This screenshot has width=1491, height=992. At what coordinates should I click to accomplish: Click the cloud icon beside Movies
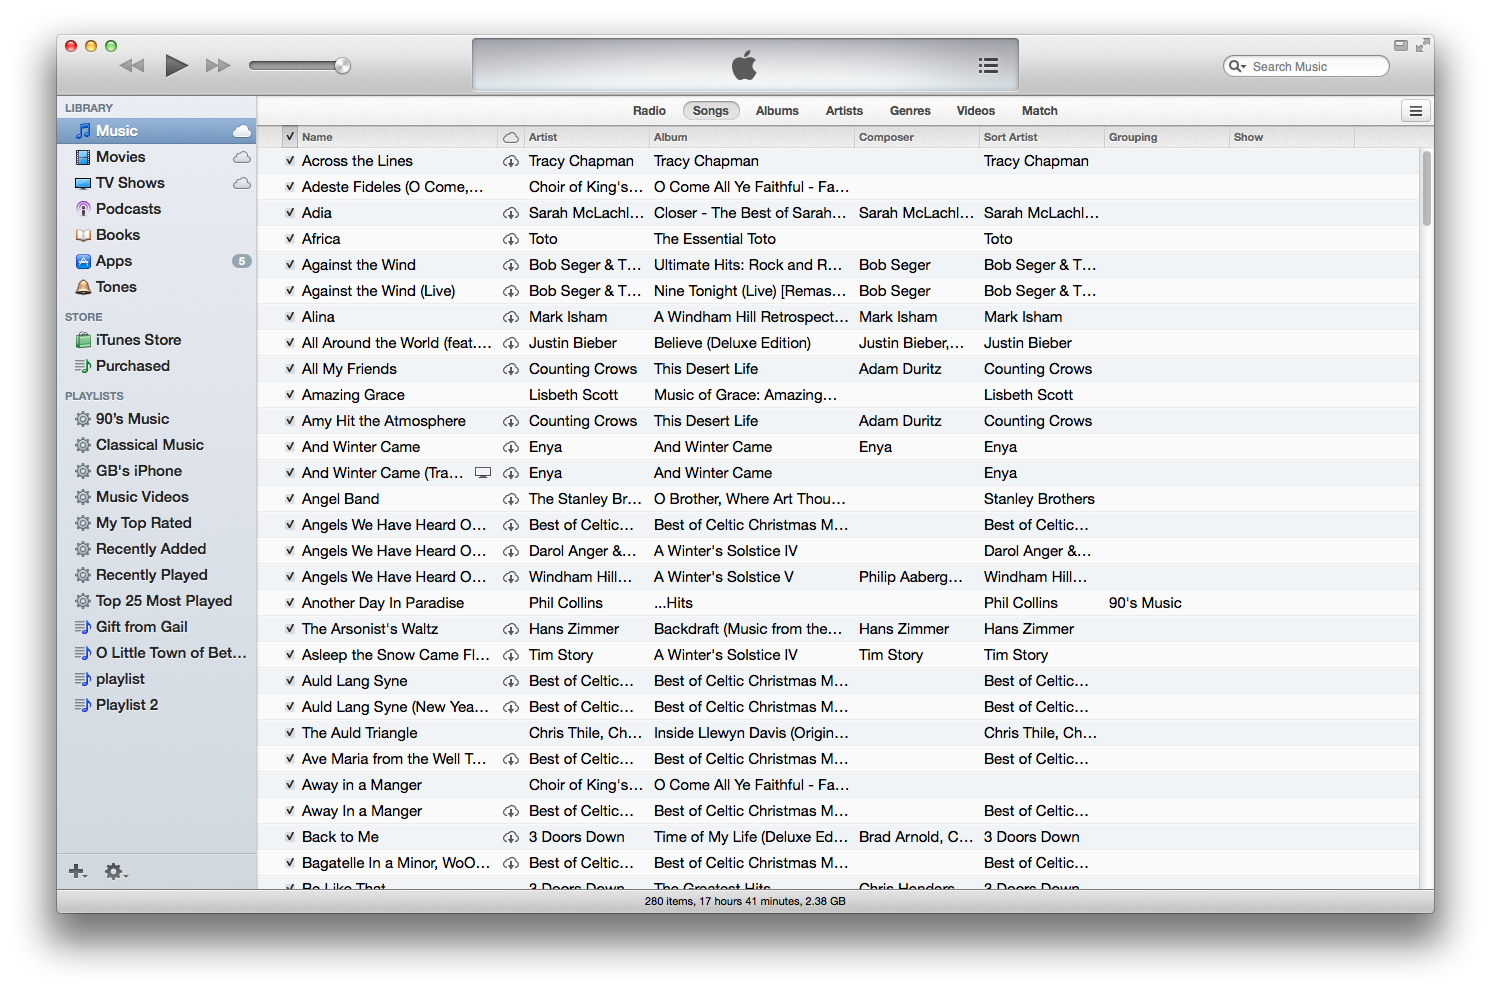tap(242, 157)
